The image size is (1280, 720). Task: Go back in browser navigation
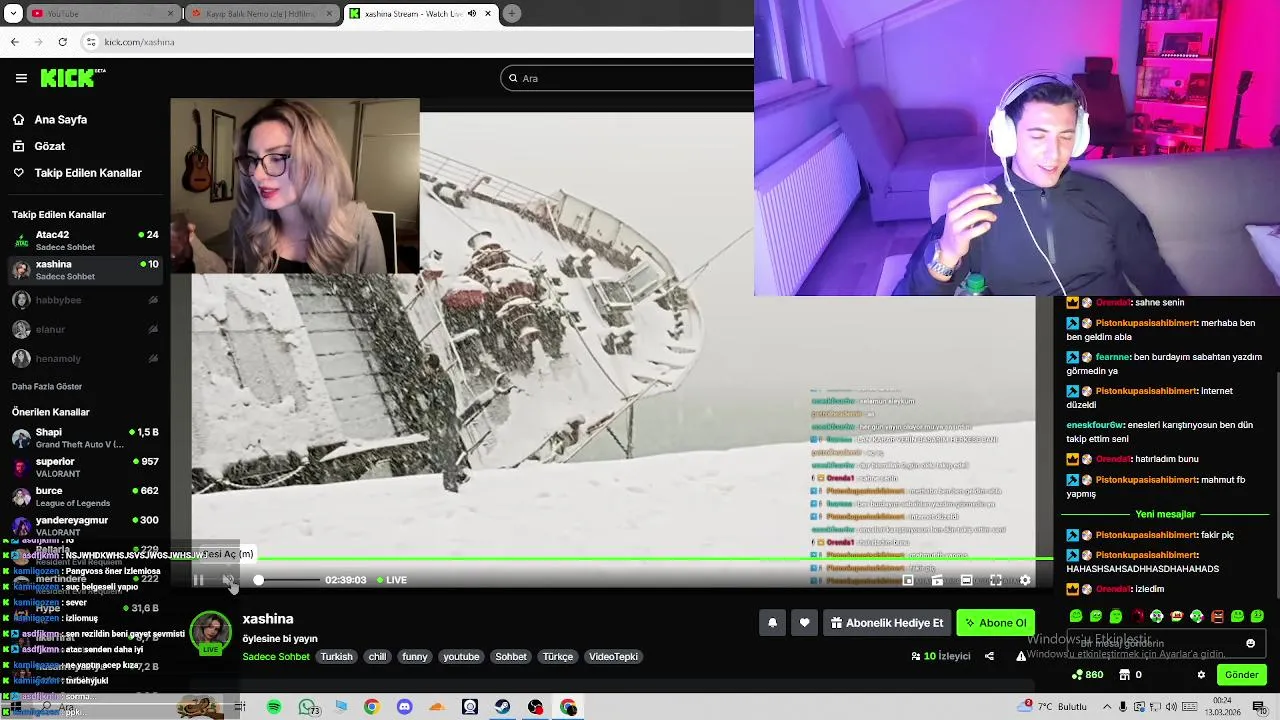click(14, 42)
